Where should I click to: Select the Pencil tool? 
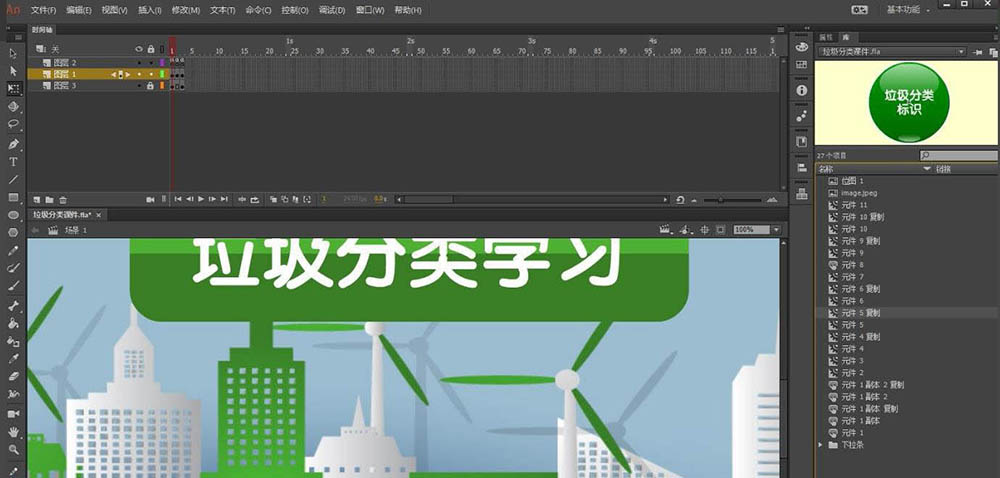tap(13, 251)
